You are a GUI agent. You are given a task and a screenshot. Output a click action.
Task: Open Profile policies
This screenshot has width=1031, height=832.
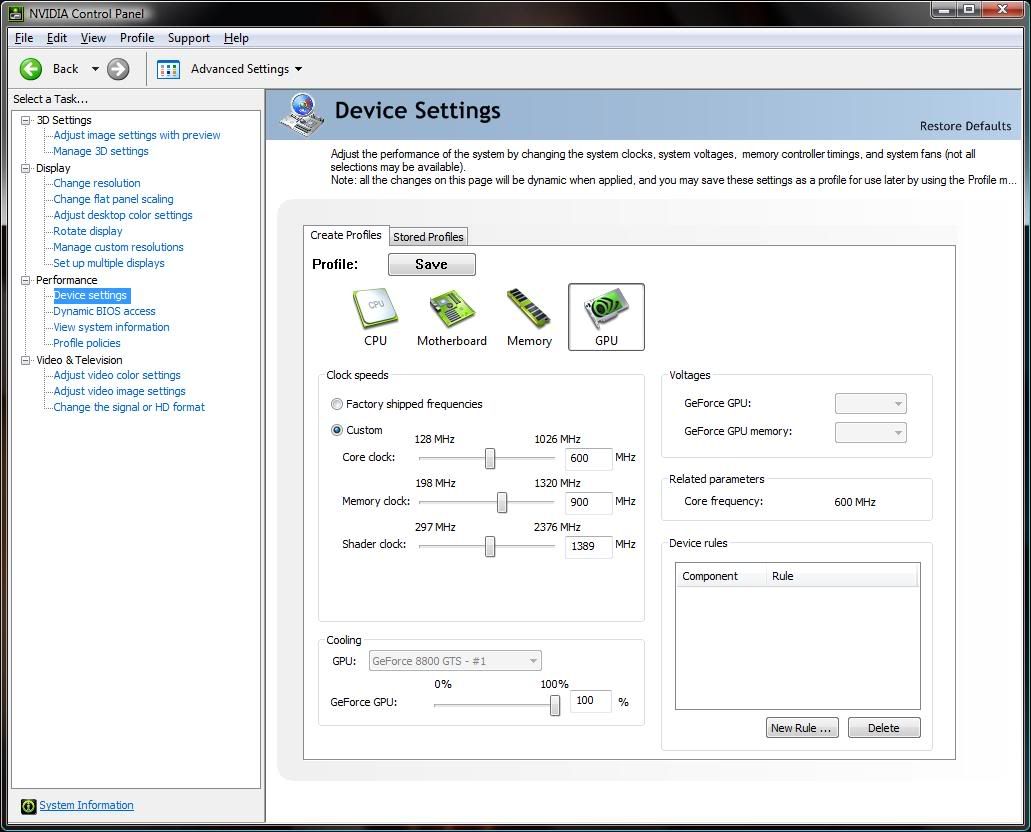87,343
